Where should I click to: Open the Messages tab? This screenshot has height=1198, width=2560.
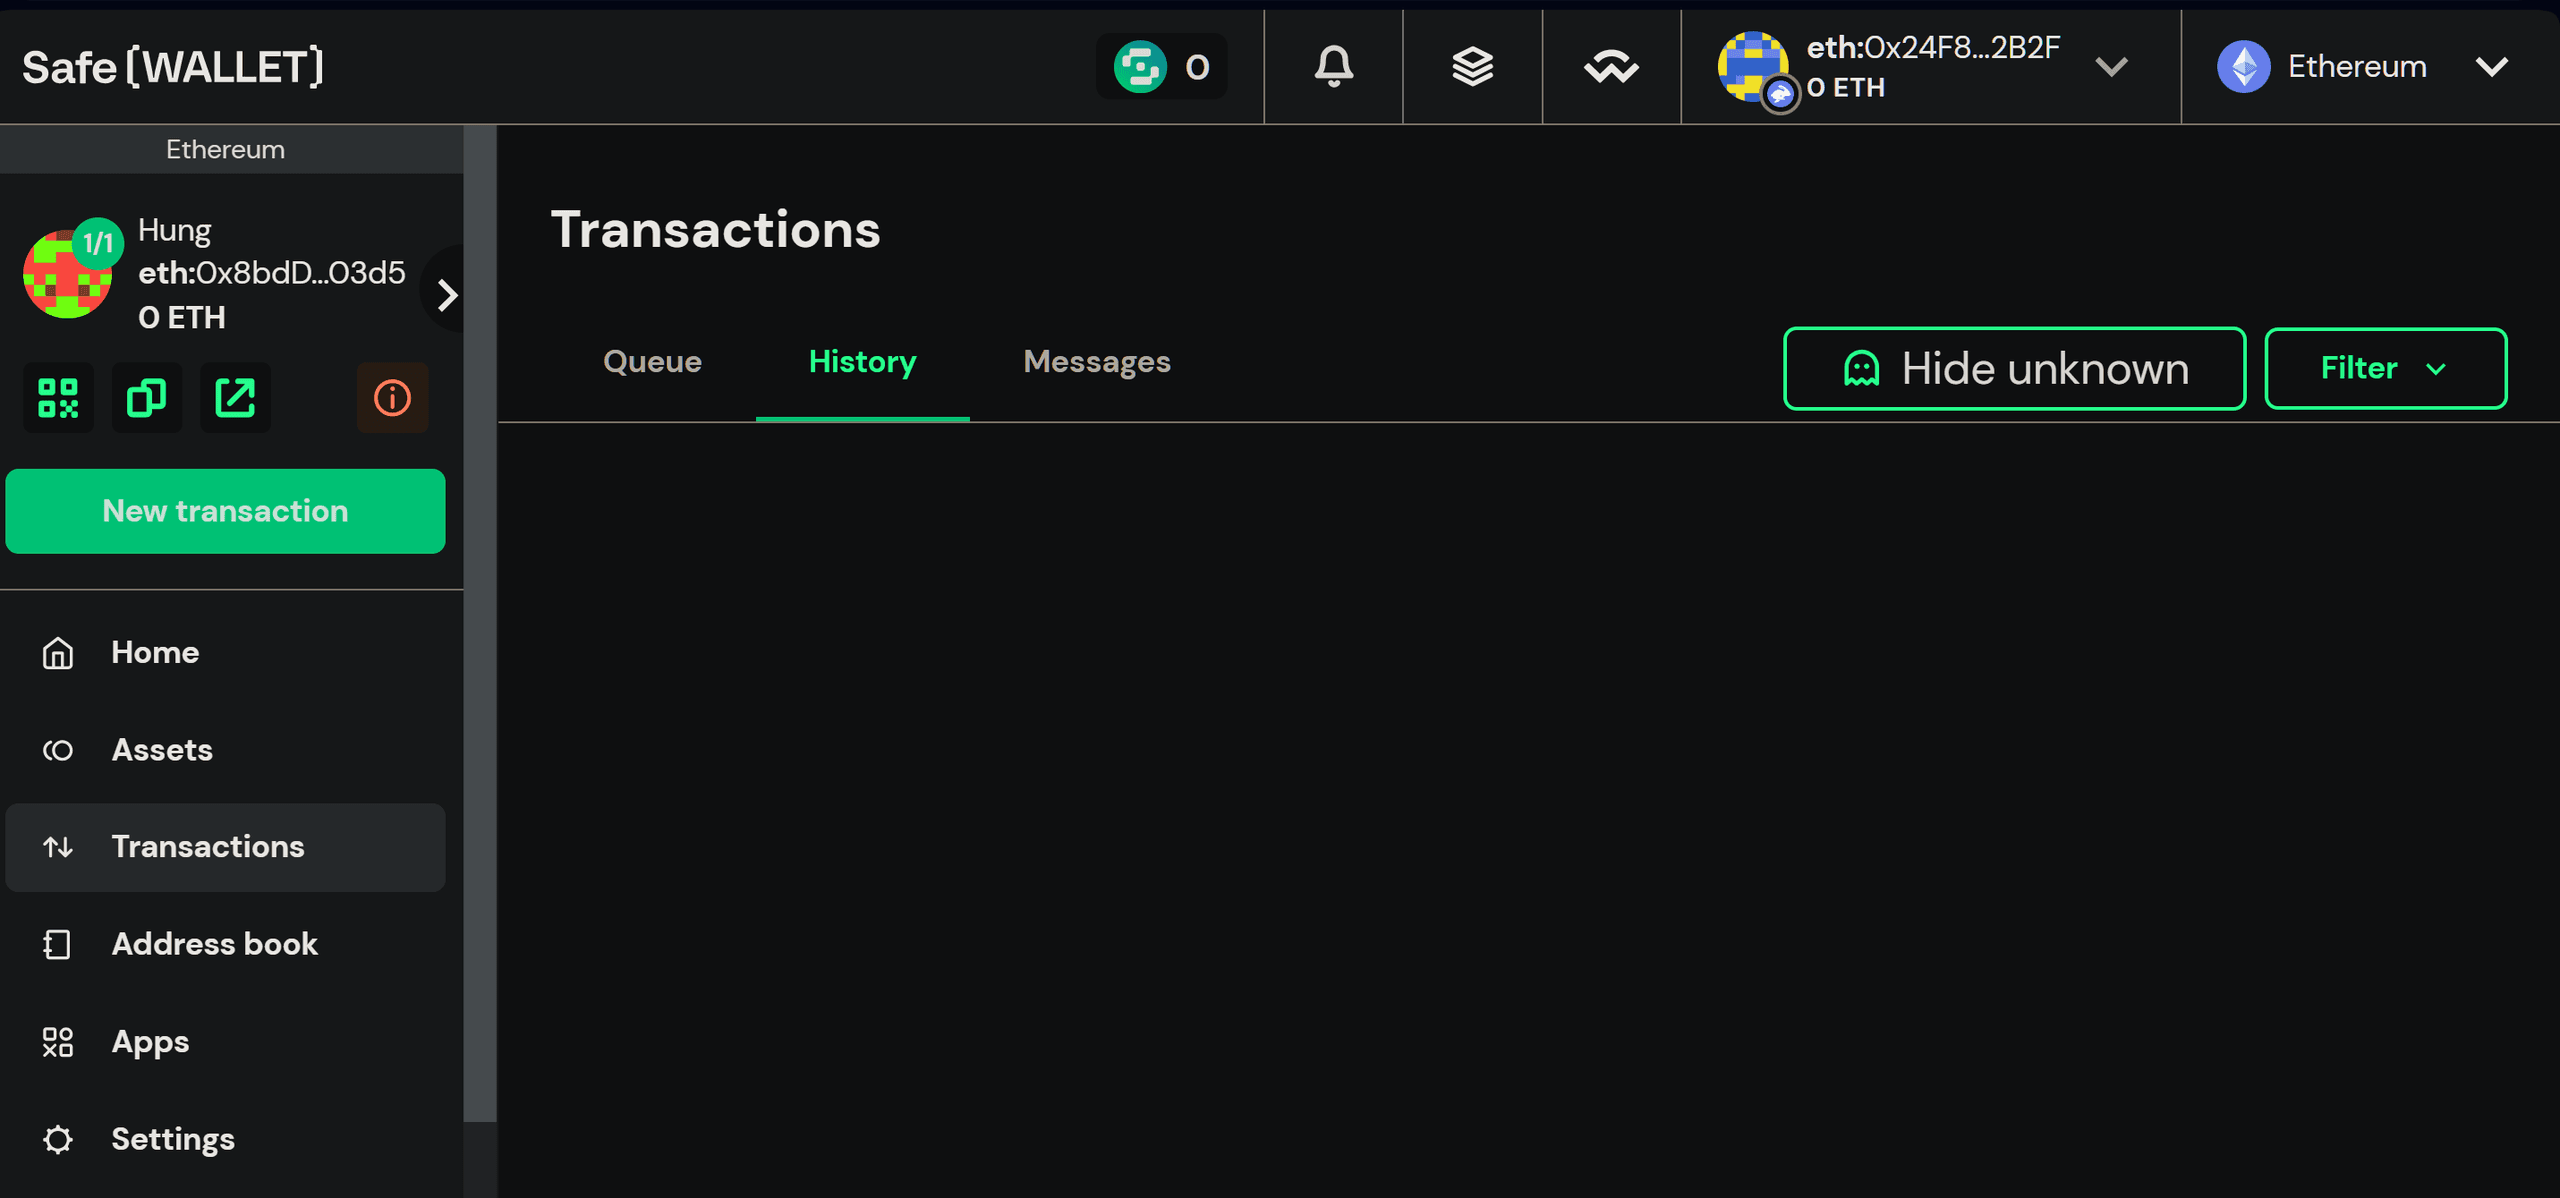[x=1096, y=362]
